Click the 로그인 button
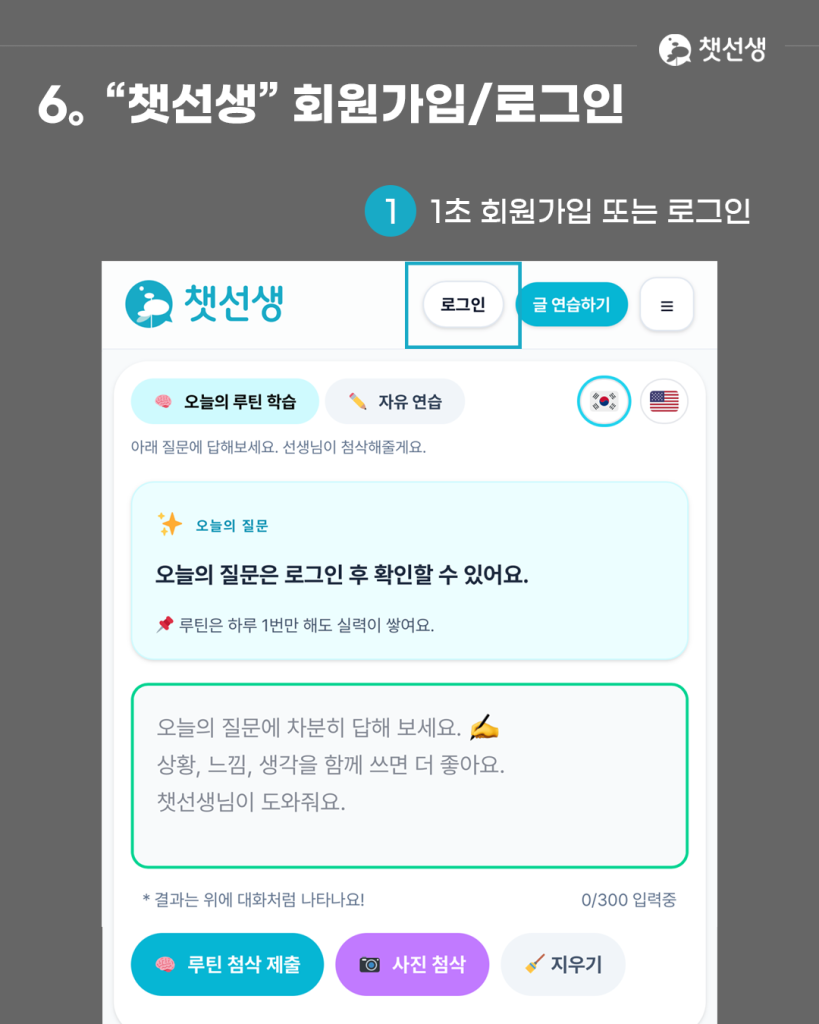The height and width of the screenshot is (1024, 819). tap(463, 304)
